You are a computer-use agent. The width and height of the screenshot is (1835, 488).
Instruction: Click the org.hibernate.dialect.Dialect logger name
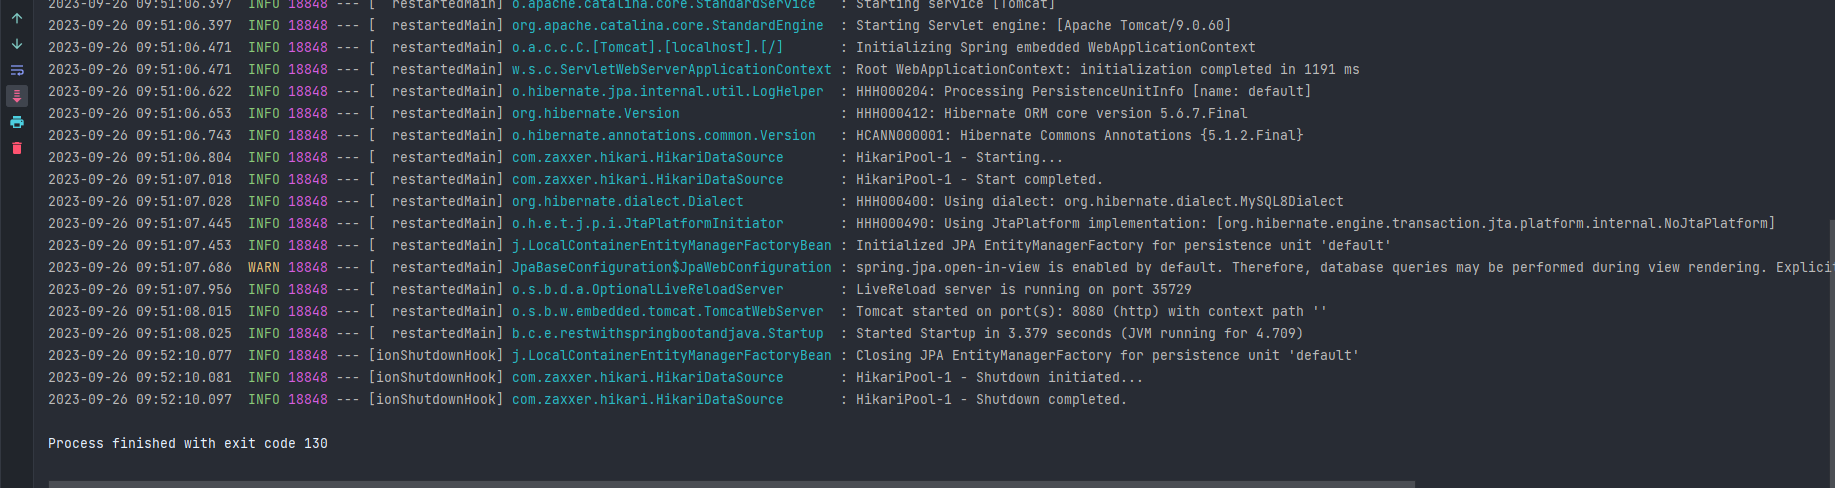click(x=628, y=201)
